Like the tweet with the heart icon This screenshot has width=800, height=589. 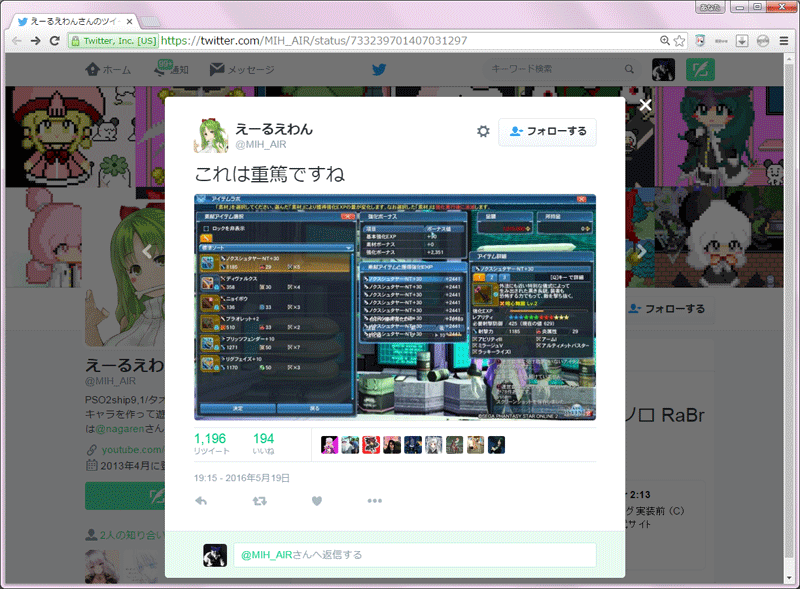317,501
